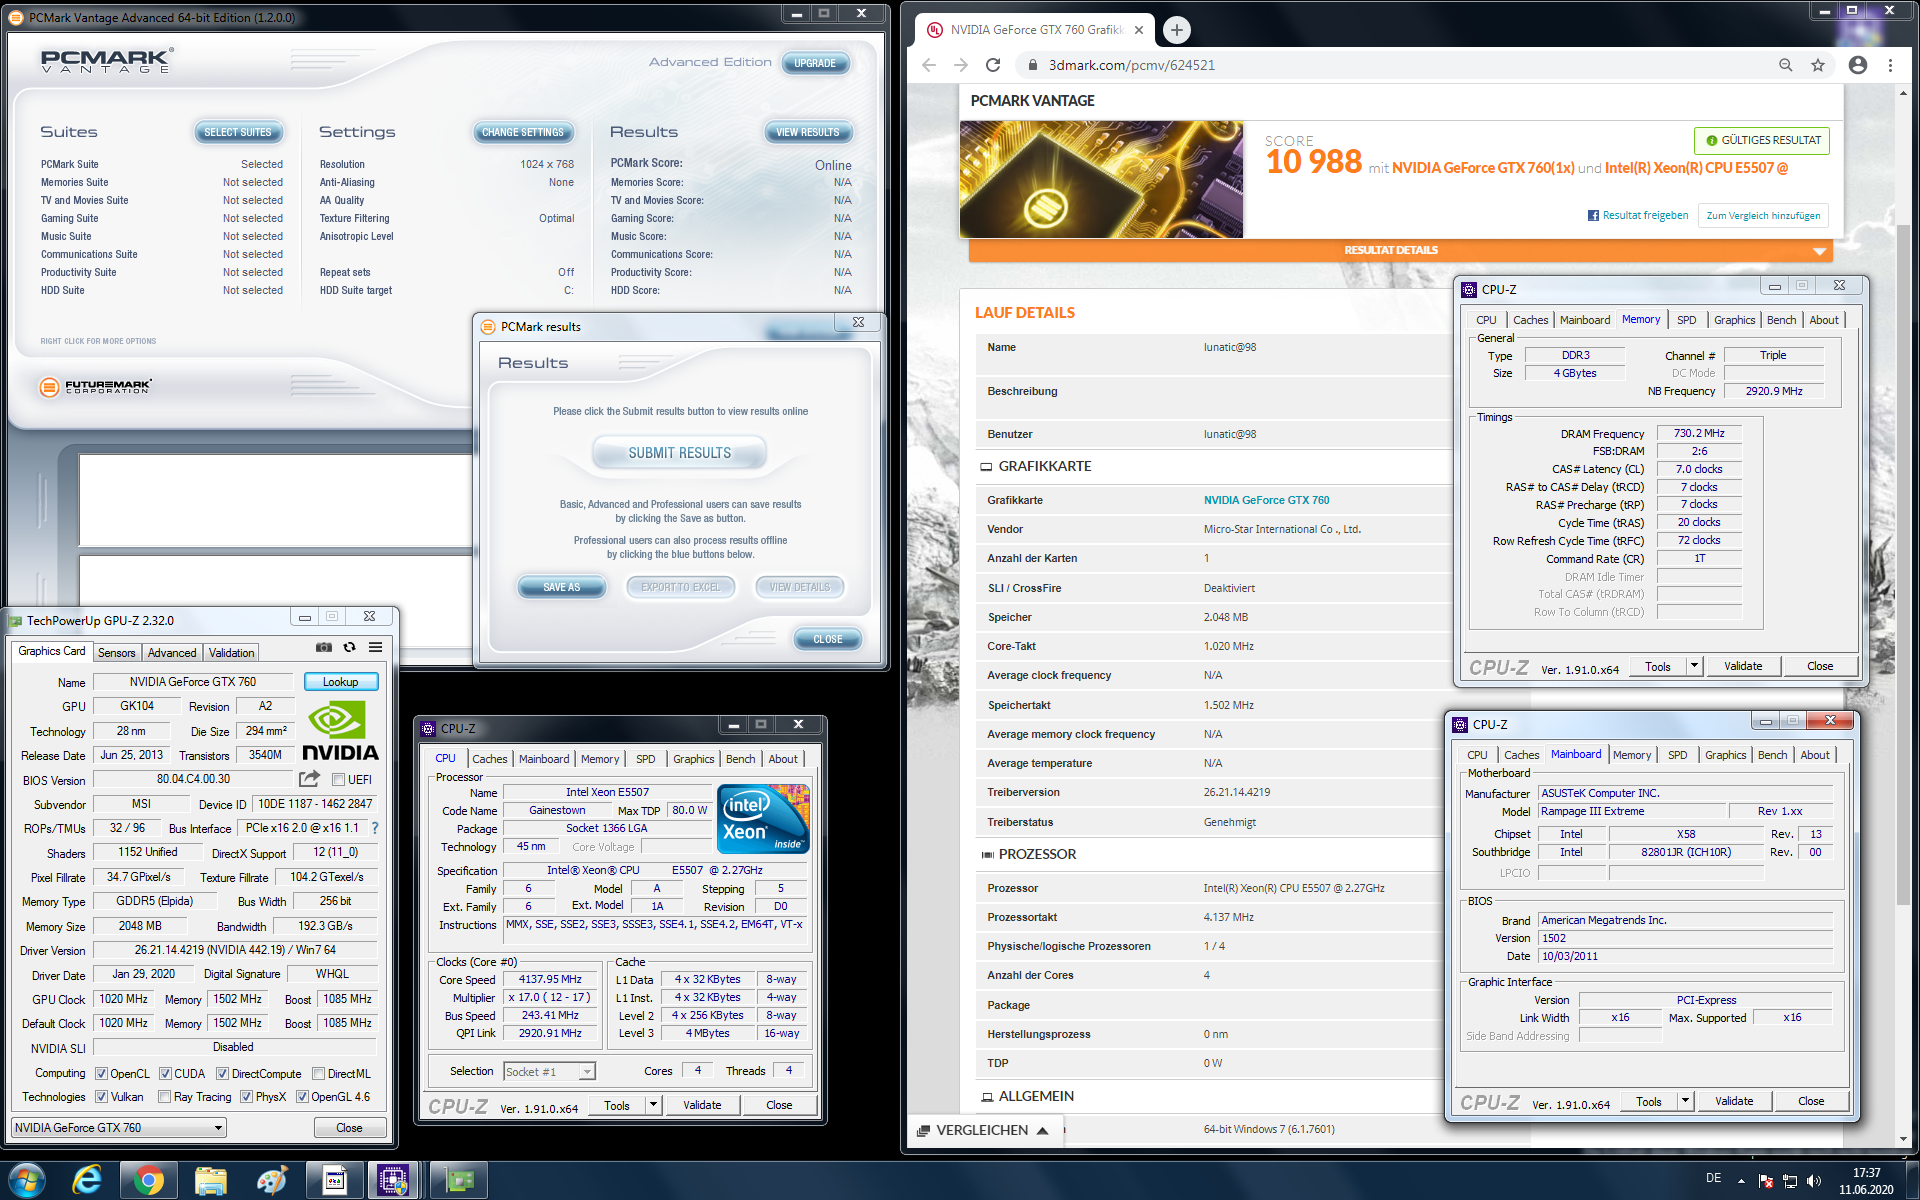The image size is (1920, 1200).
Task: Click the Lookup button in GPU-Z
Action: tap(340, 682)
